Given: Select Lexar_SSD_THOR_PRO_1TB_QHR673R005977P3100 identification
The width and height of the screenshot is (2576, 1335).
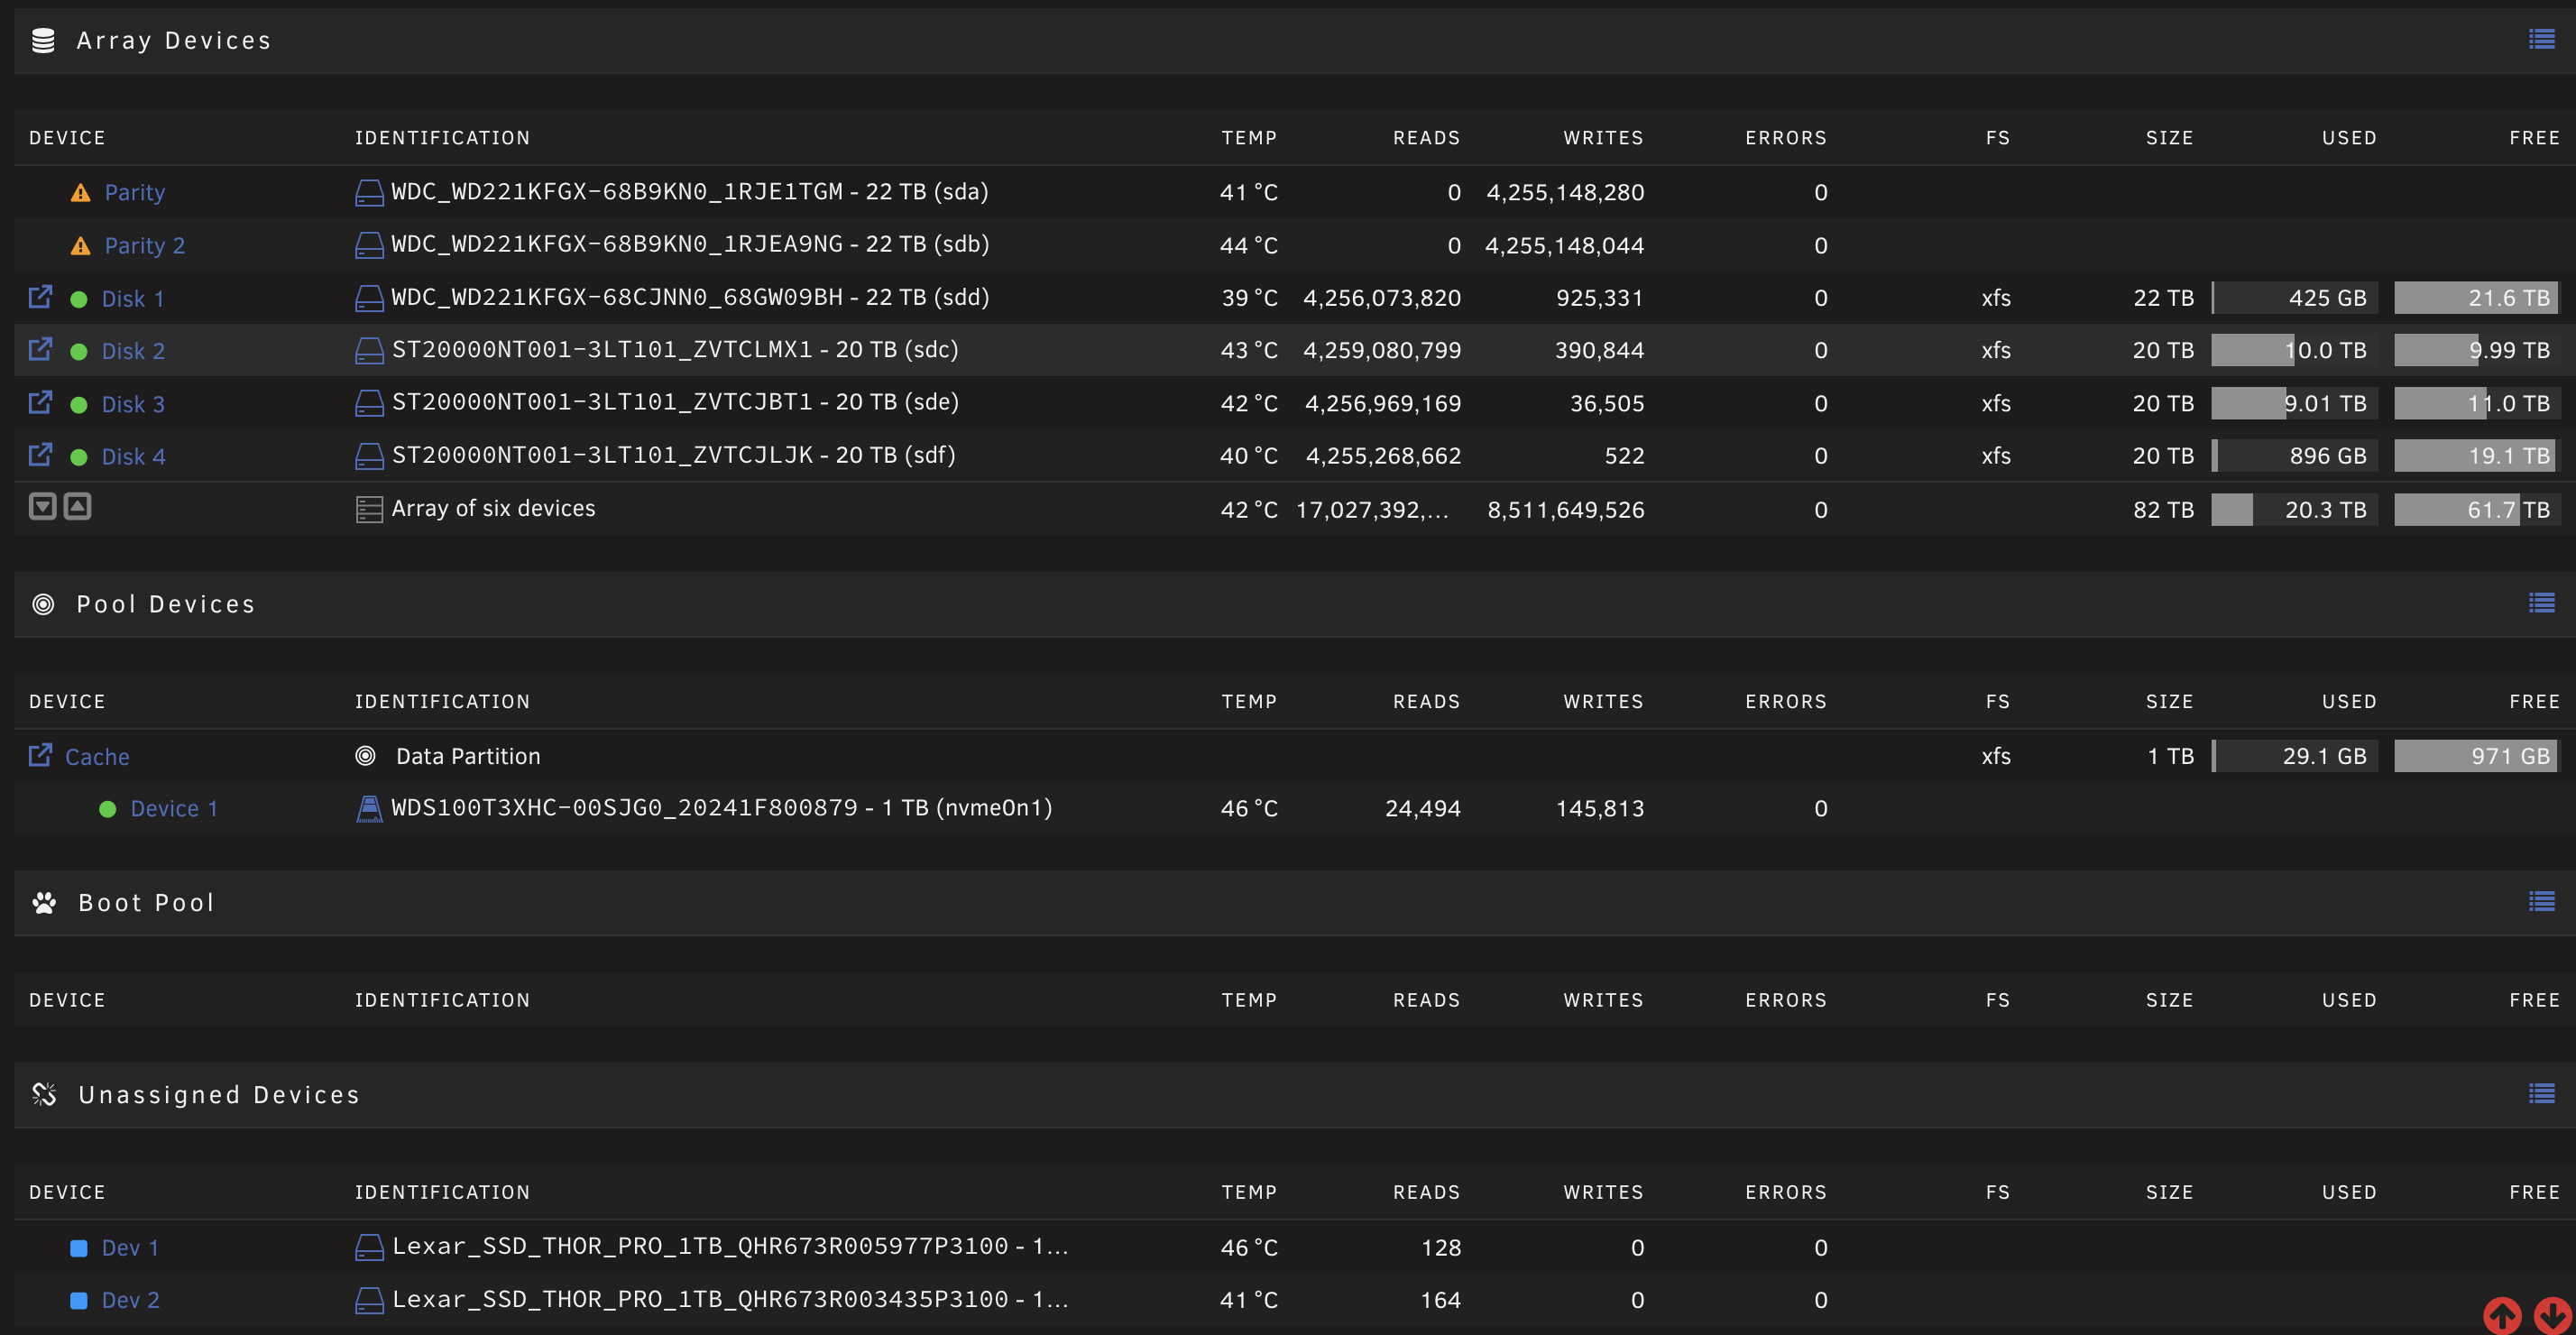Looking at the screenshot, I should pyautogui.click(x=700, y=1246).
